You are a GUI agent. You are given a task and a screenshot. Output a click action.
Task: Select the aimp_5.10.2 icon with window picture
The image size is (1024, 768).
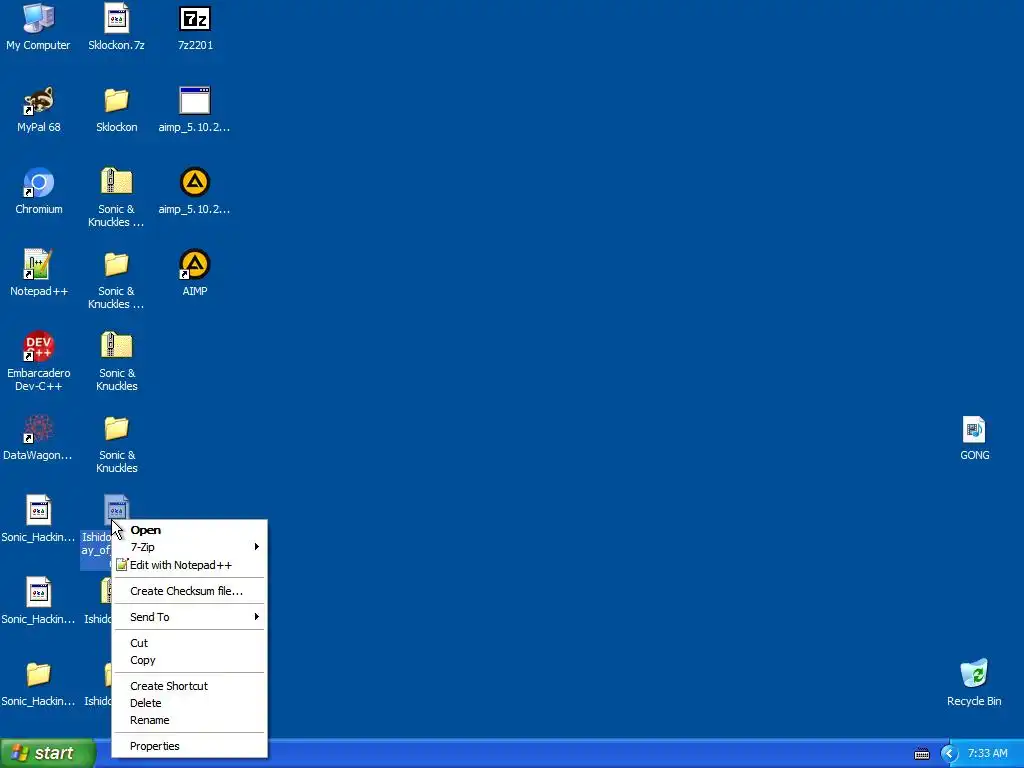[x=195, y=109]
